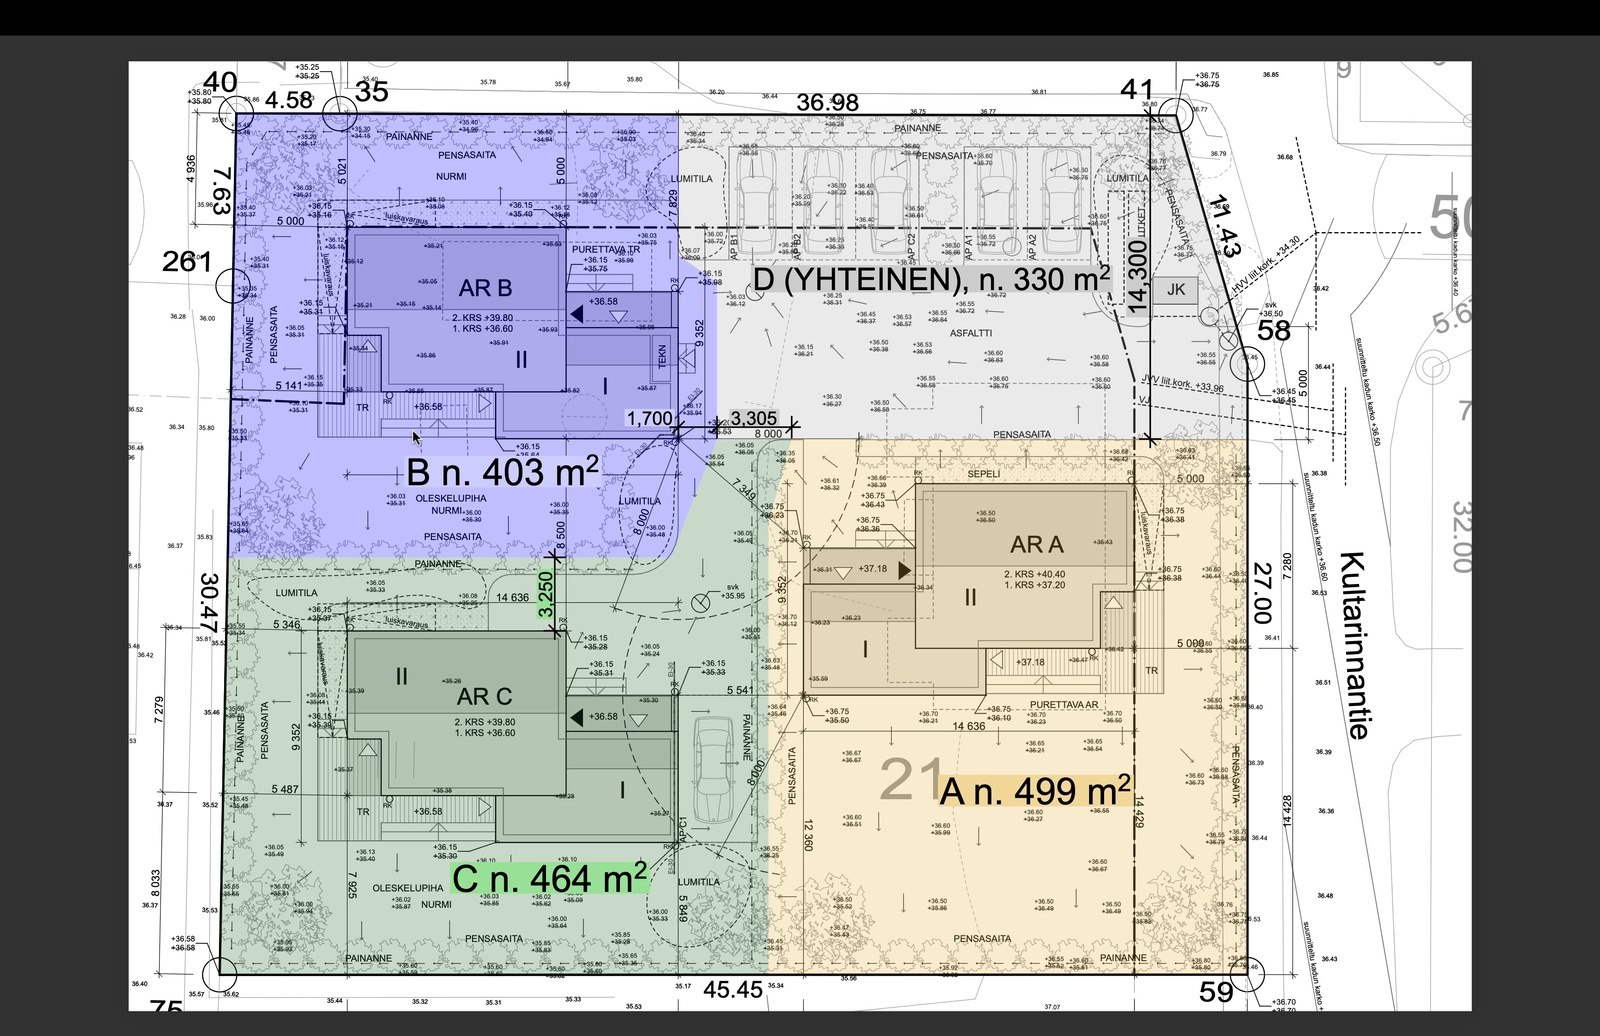Click the black entrance arrow on AR B
Screen dimensions: 1600x1036
click(x=577, y=314)
